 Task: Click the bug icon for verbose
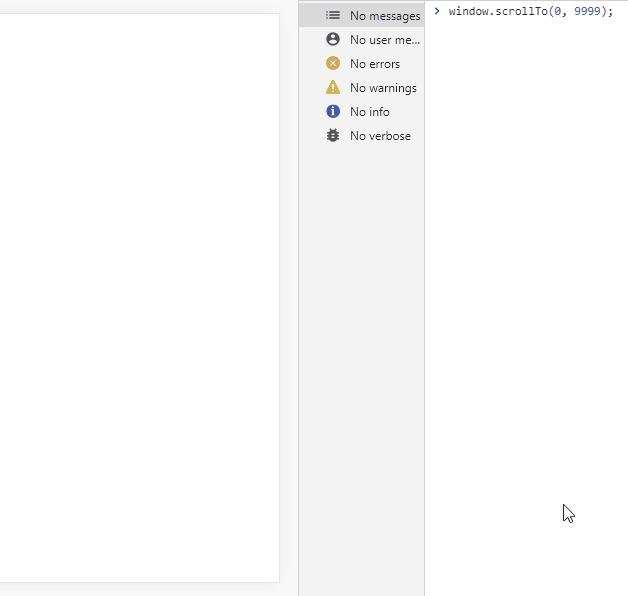[333, 136]
